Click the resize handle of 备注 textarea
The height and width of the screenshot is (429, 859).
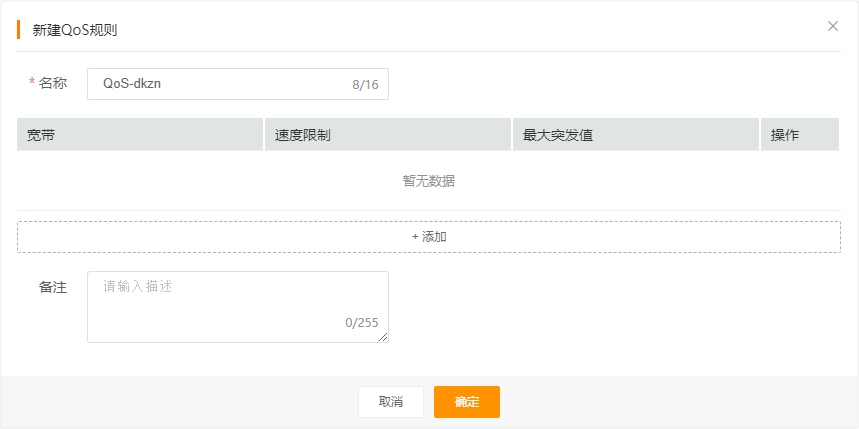(x=383, y=337)
